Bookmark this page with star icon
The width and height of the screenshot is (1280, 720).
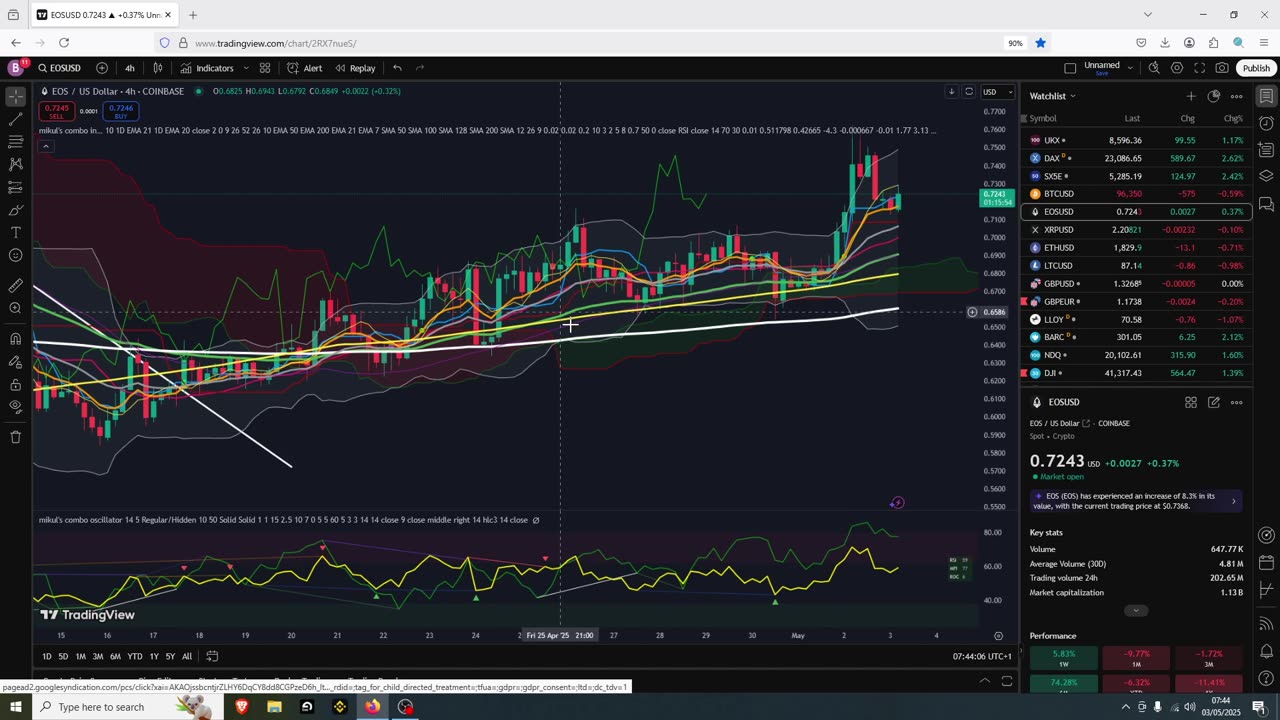[1041, 43]
